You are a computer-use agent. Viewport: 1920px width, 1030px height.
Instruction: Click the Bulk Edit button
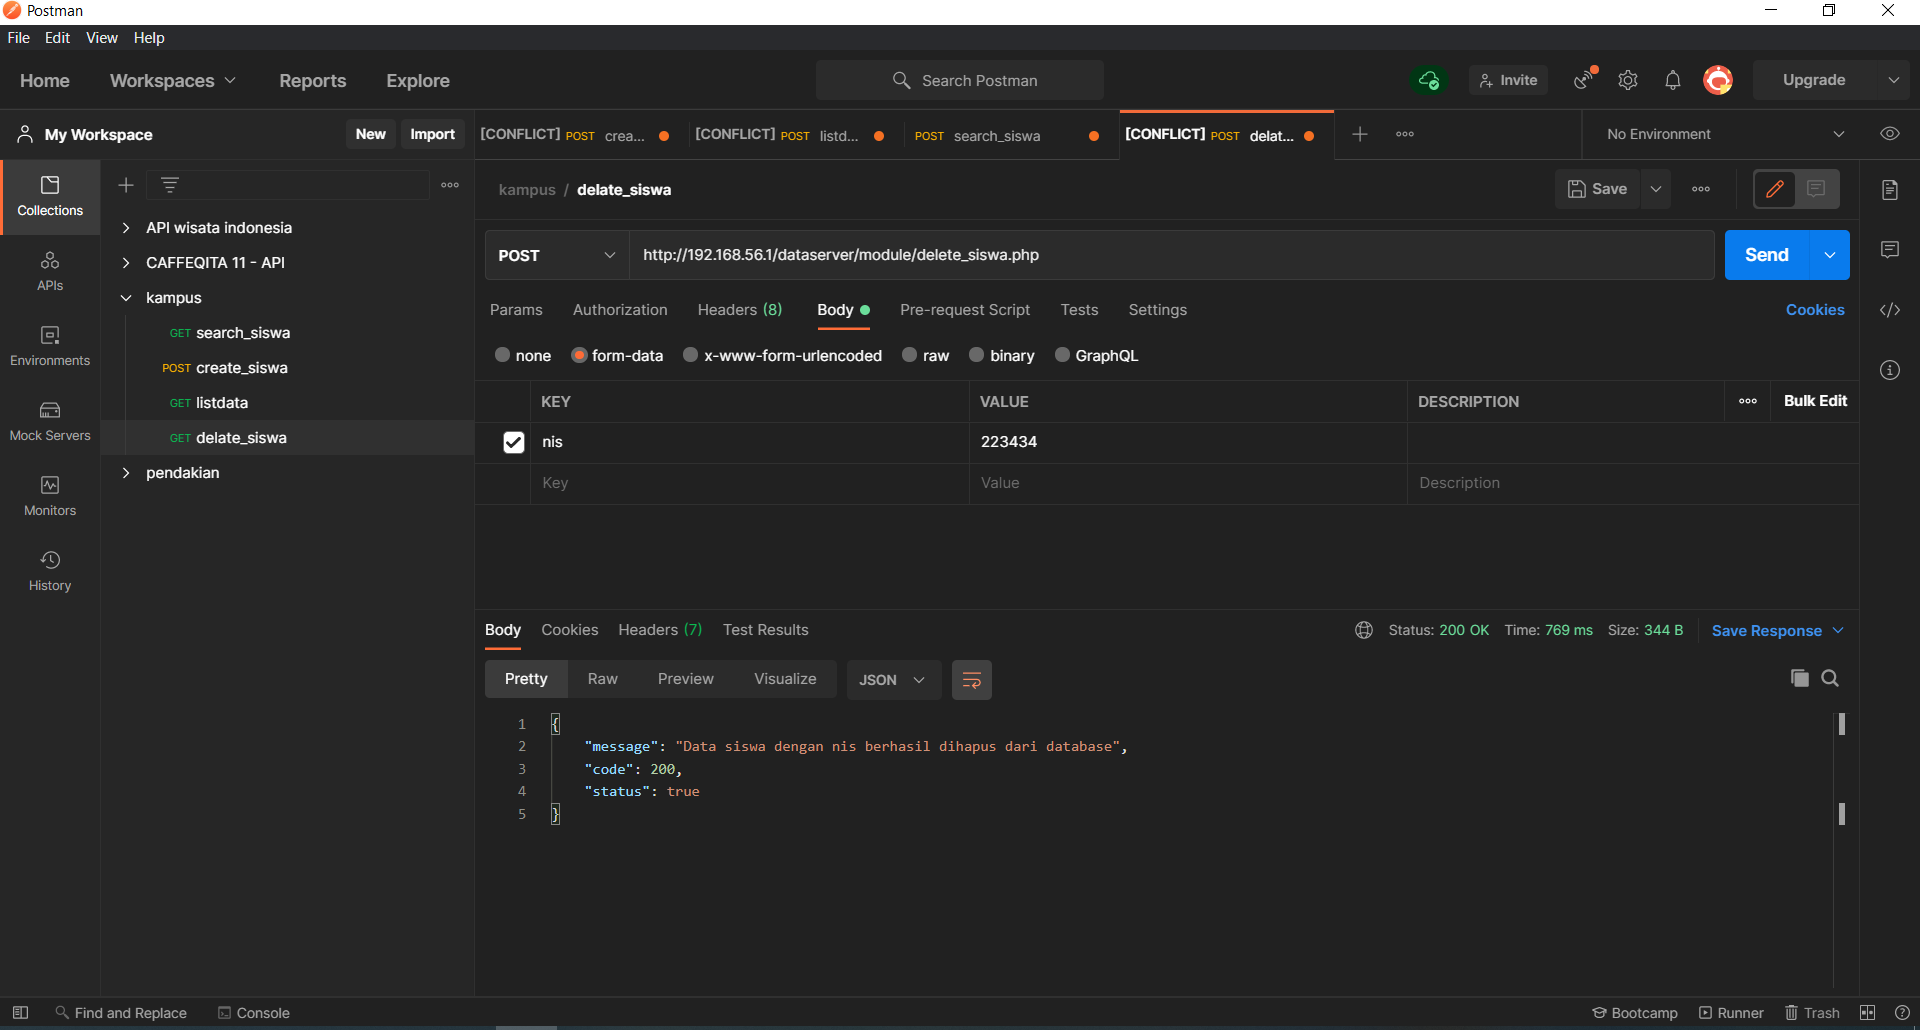click(x=1815, y=401)
